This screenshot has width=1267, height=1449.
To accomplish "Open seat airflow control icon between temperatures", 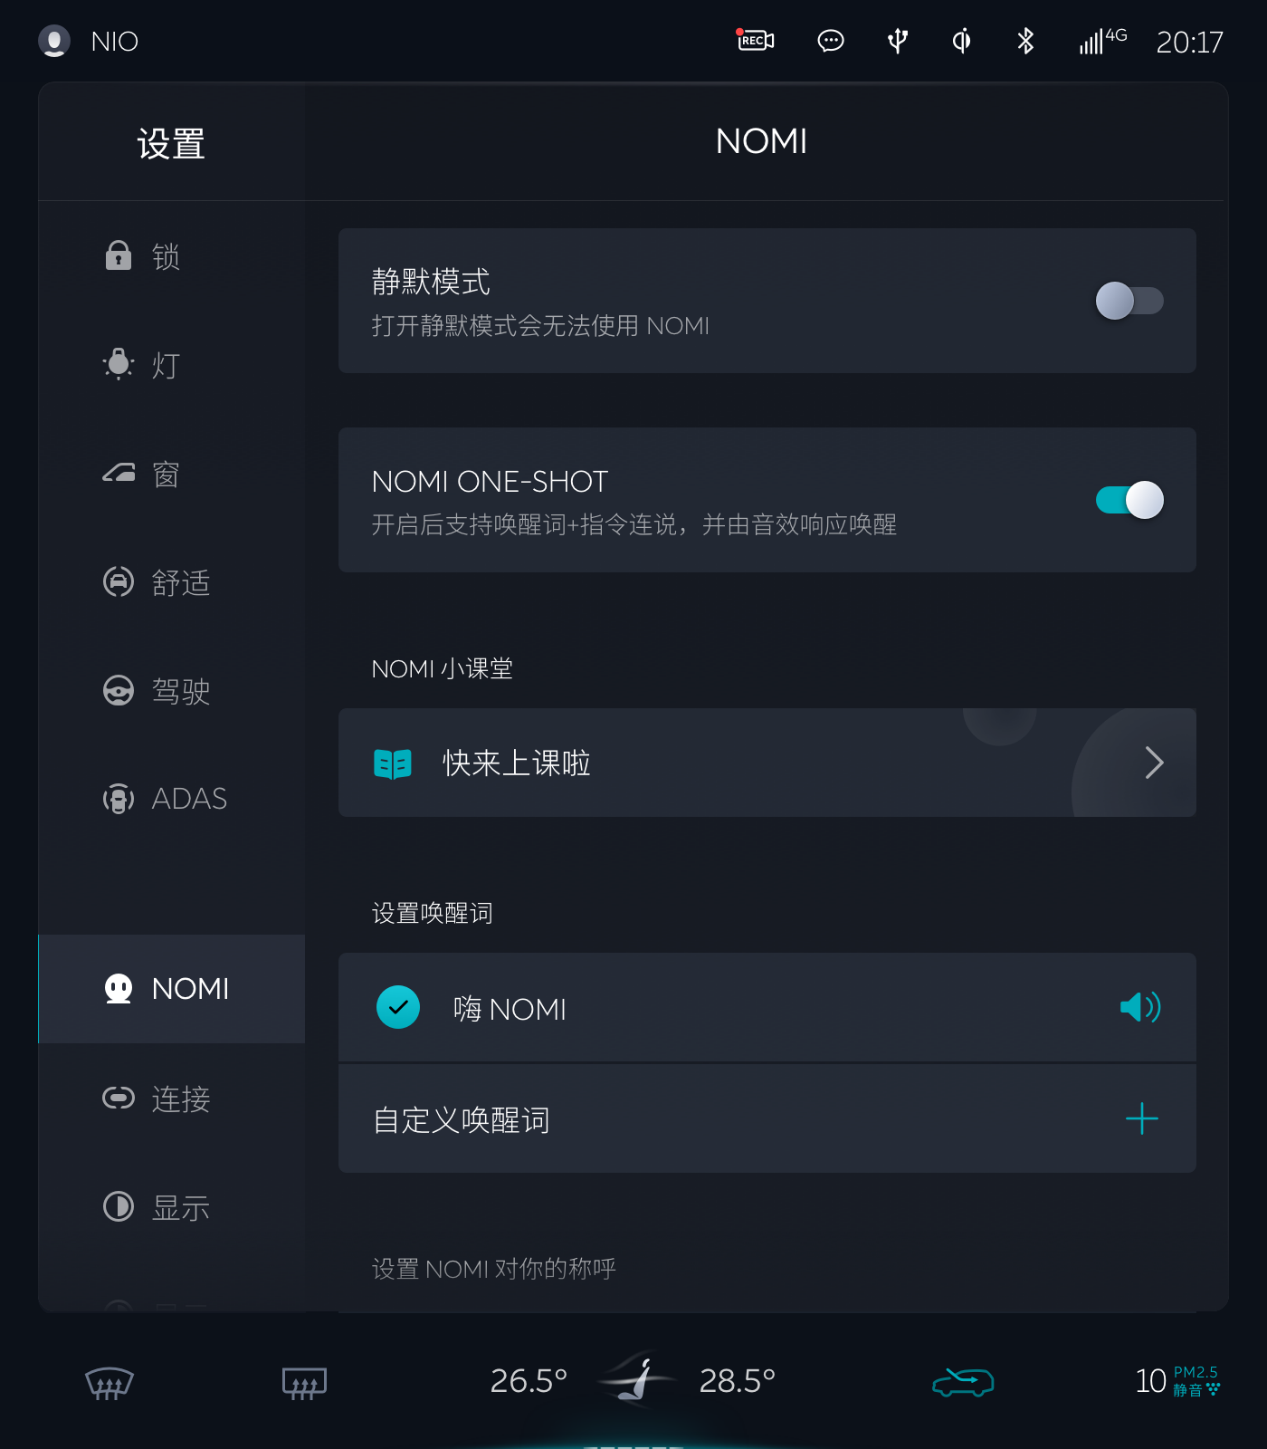I will click(x=636, y=1380).
